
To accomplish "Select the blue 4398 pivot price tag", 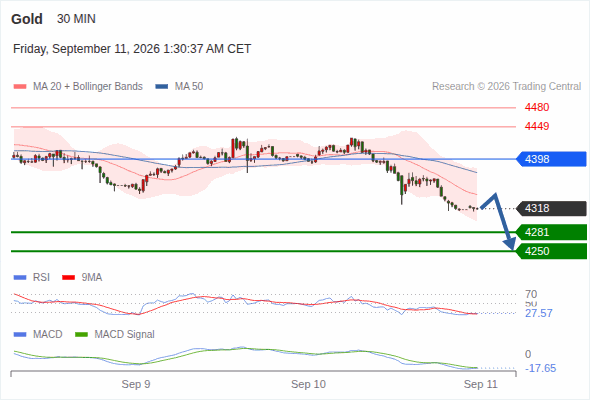I will (551, 159).
